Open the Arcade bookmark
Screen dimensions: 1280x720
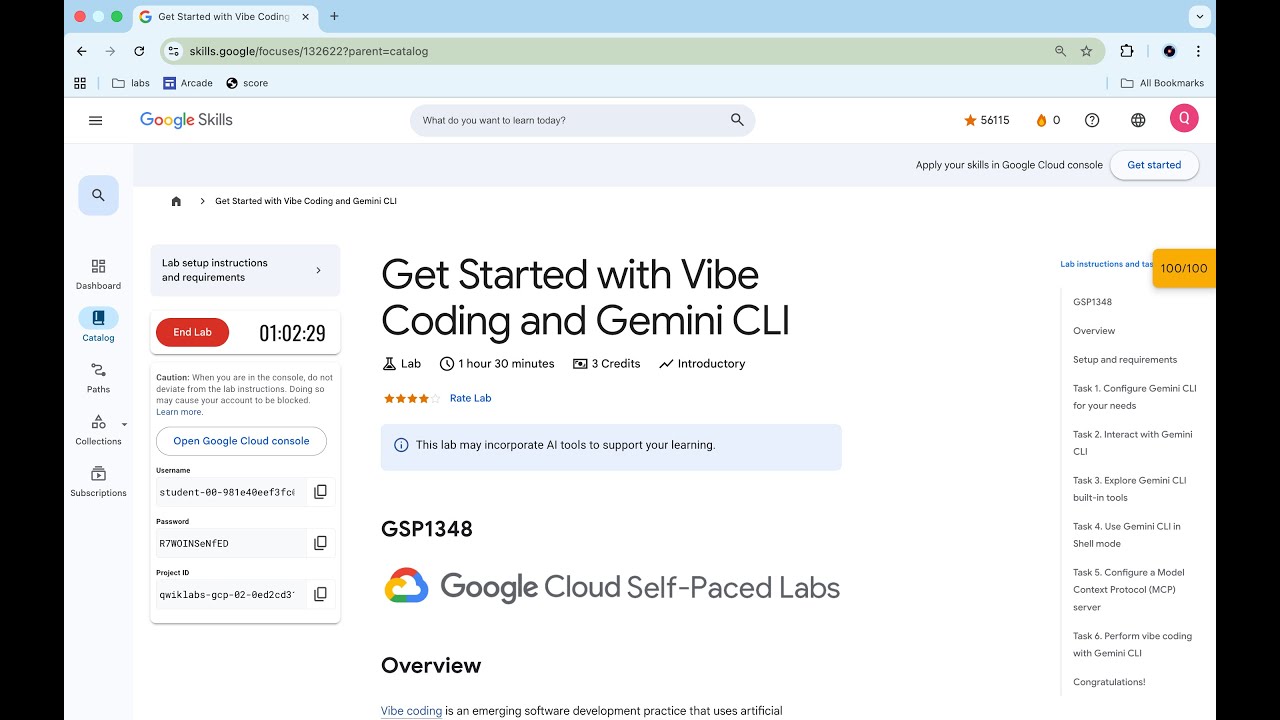(x=188, y=83)
